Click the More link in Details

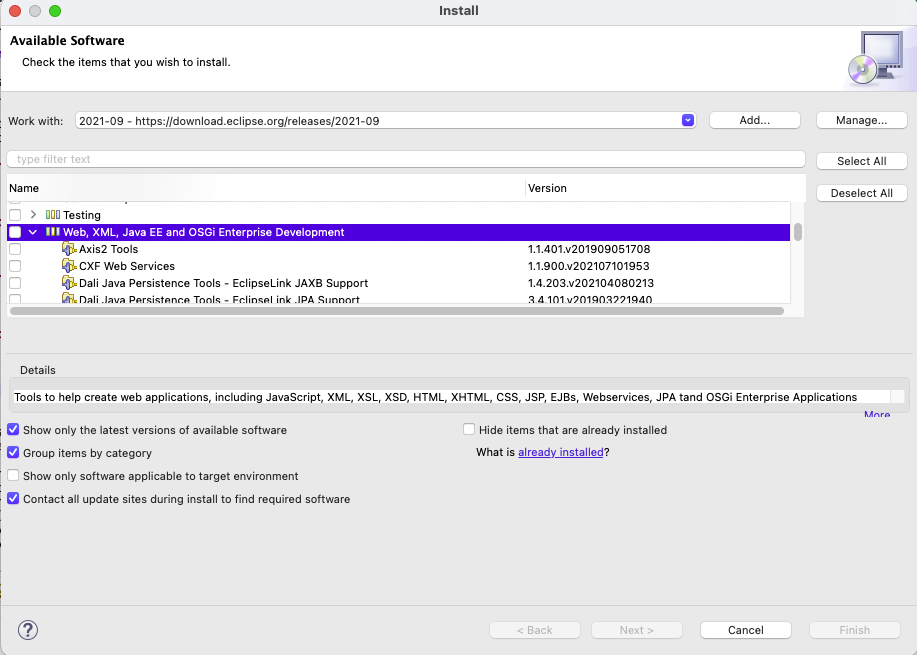pos(877,414)
